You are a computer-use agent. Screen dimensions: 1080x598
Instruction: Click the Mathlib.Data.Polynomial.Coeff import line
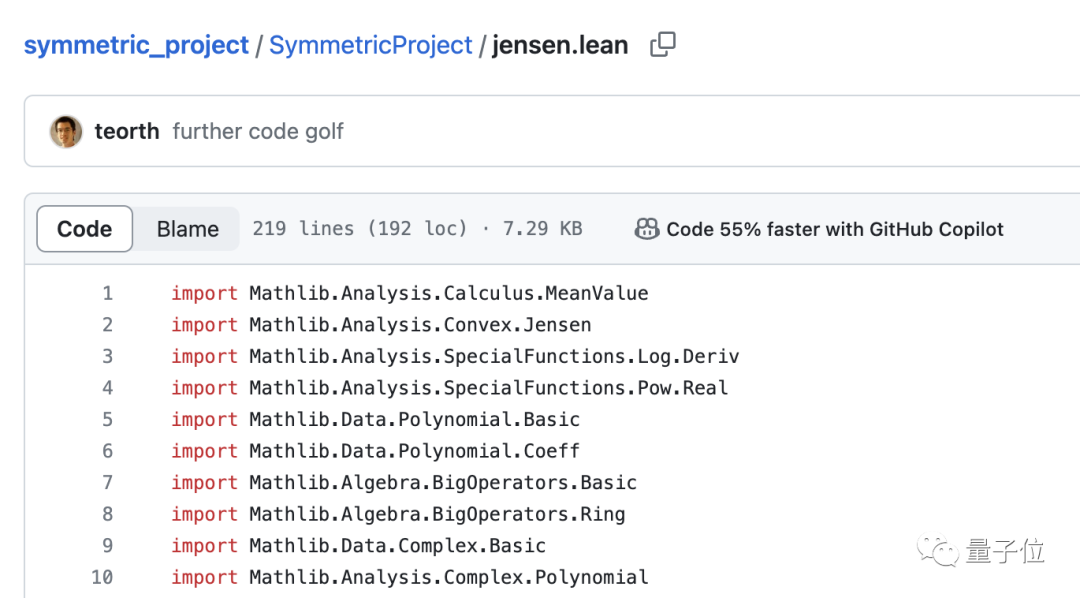(x=414, y=451)
